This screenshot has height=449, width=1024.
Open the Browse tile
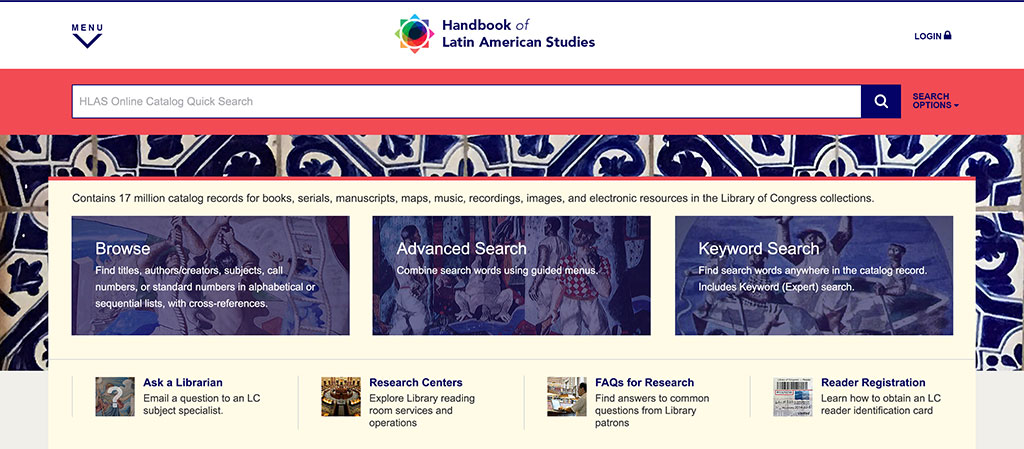pyautogui.click(x=210, y=275)
